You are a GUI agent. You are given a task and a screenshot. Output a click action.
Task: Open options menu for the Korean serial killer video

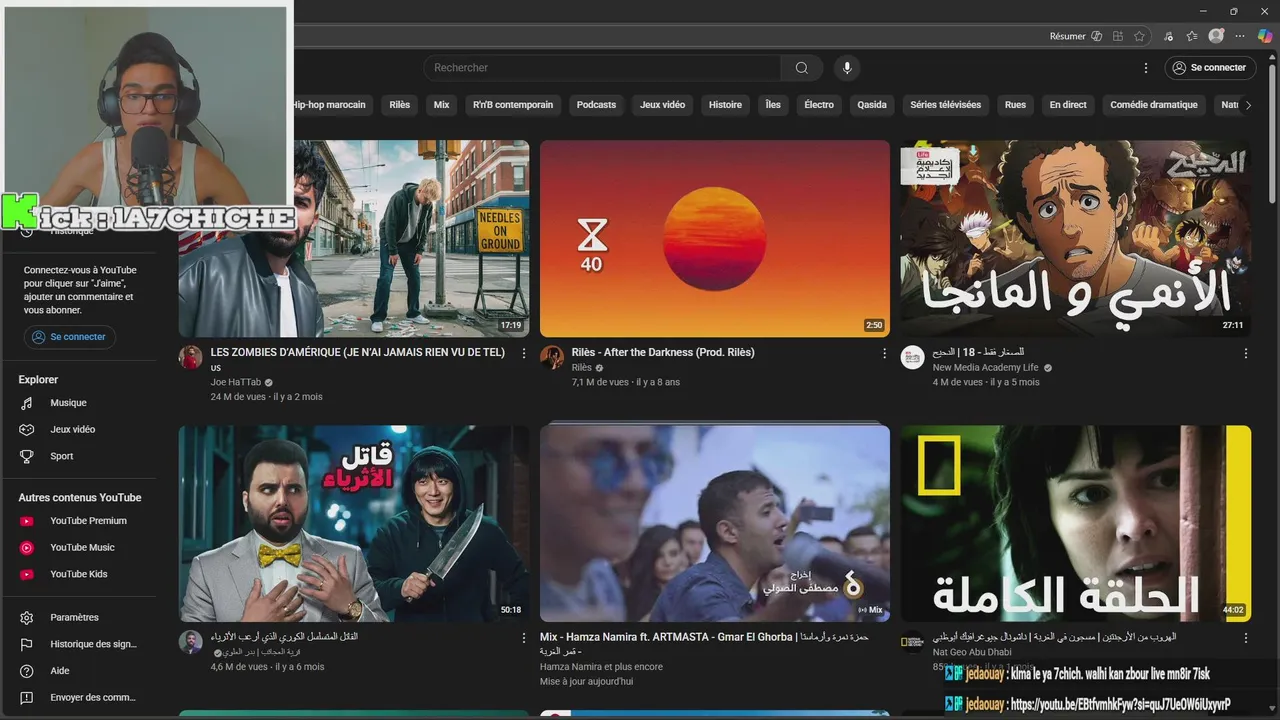tap(524, 637)
